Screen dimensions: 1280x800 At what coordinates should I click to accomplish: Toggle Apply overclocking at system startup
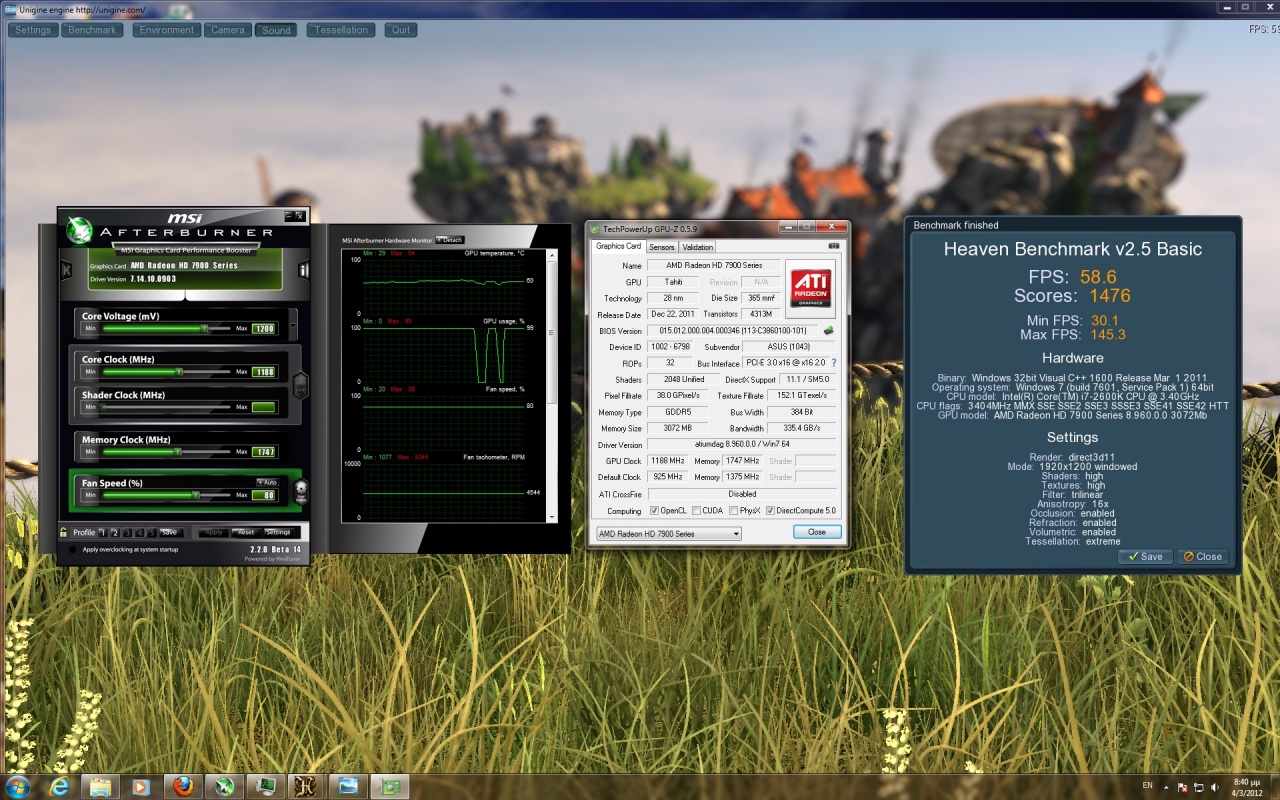[73, 549]
